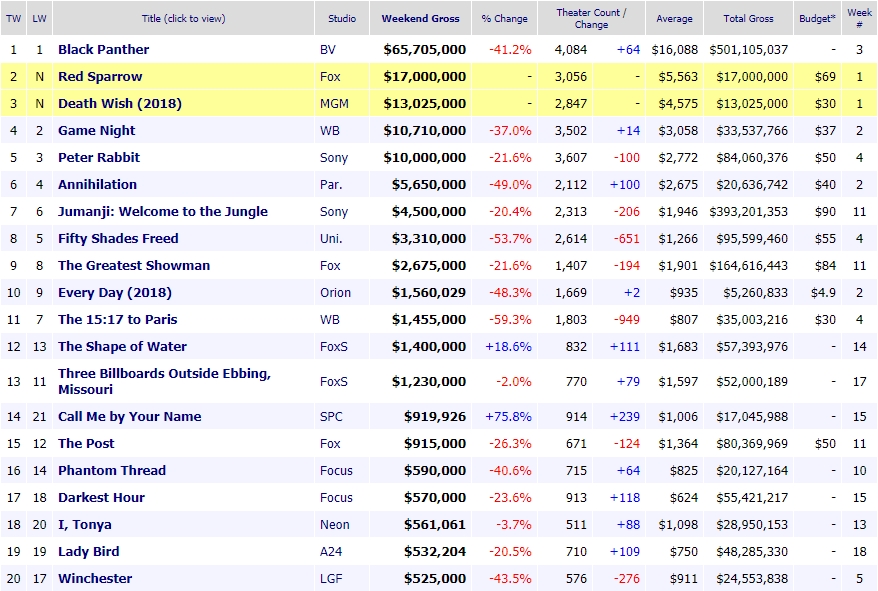Click Focus studio in Phantom Thread row
The height and width of the screenshot is (591, 878).
tap(336, 471)
